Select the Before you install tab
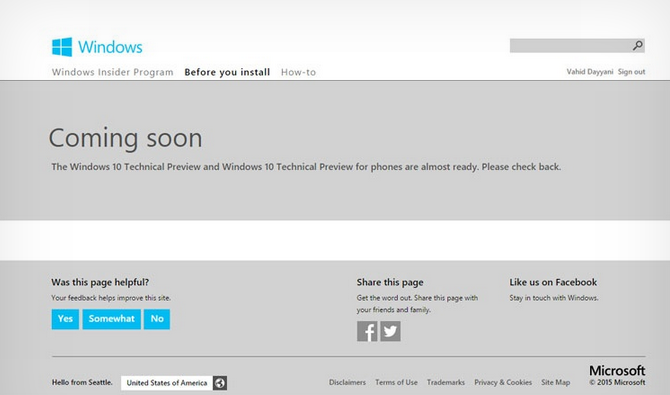This screenshot has height=395, width=670. (227, 72)
